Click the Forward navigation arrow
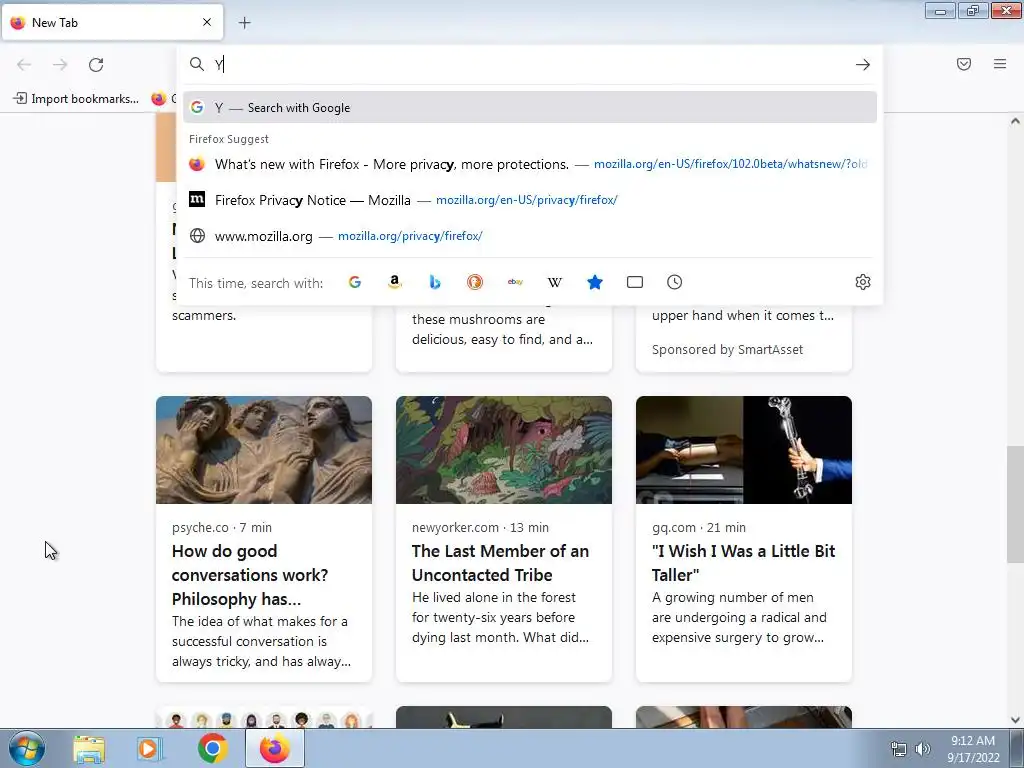 (x=60, y=64)
